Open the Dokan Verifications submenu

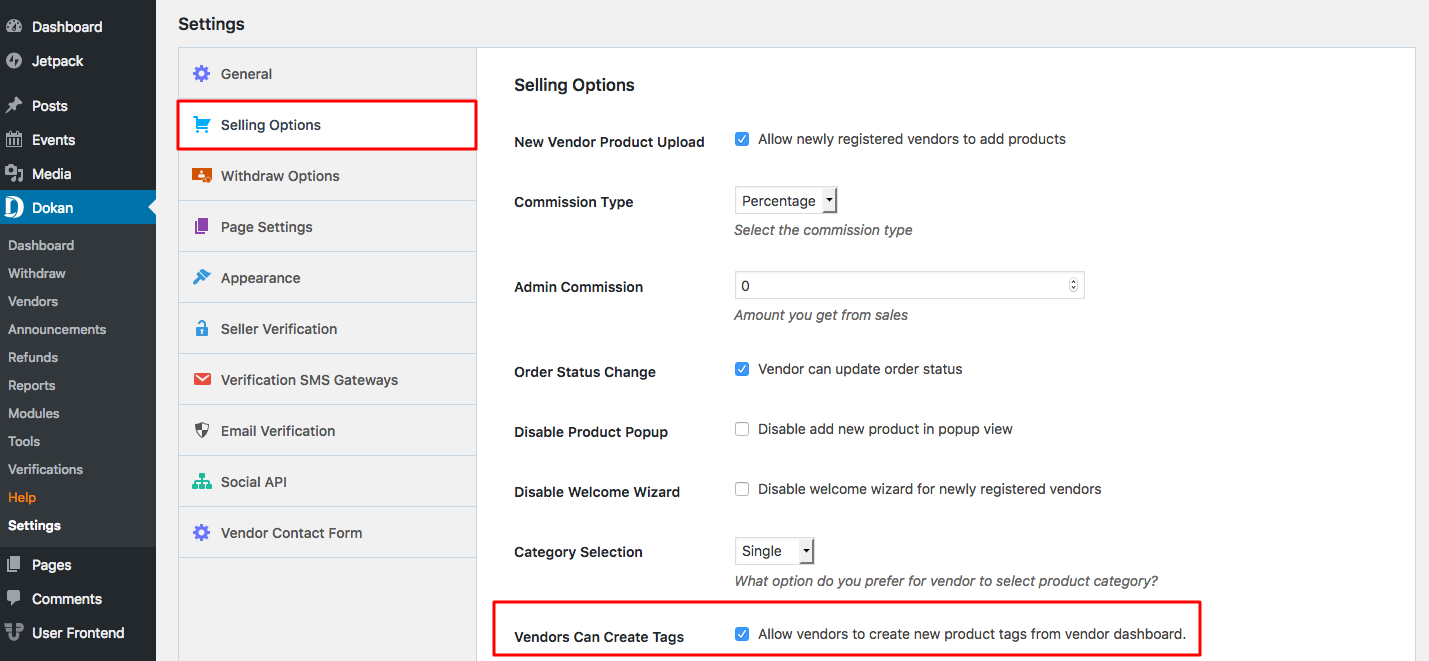[x=46, y=469]
